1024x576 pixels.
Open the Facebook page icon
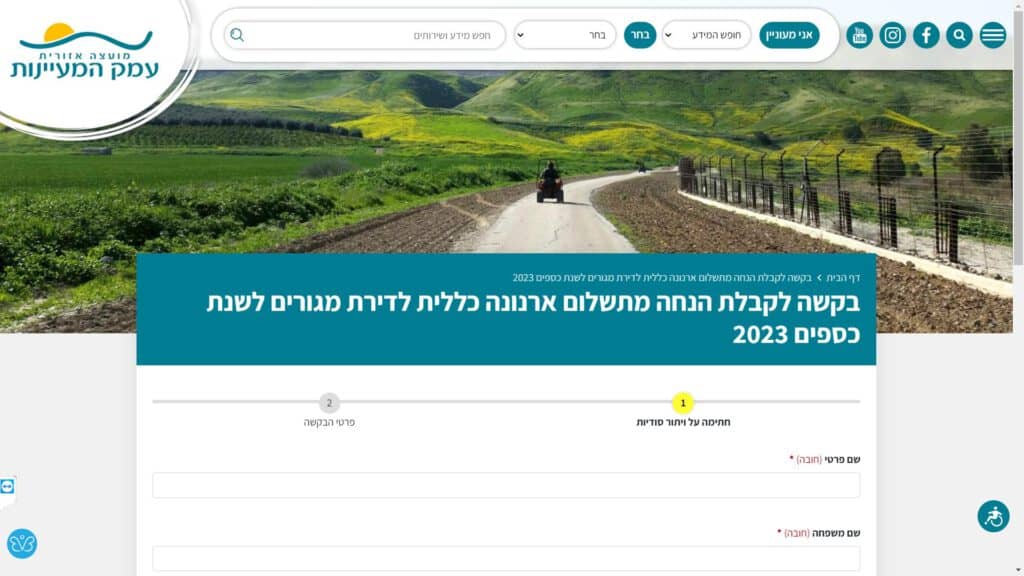coord(926,35)
